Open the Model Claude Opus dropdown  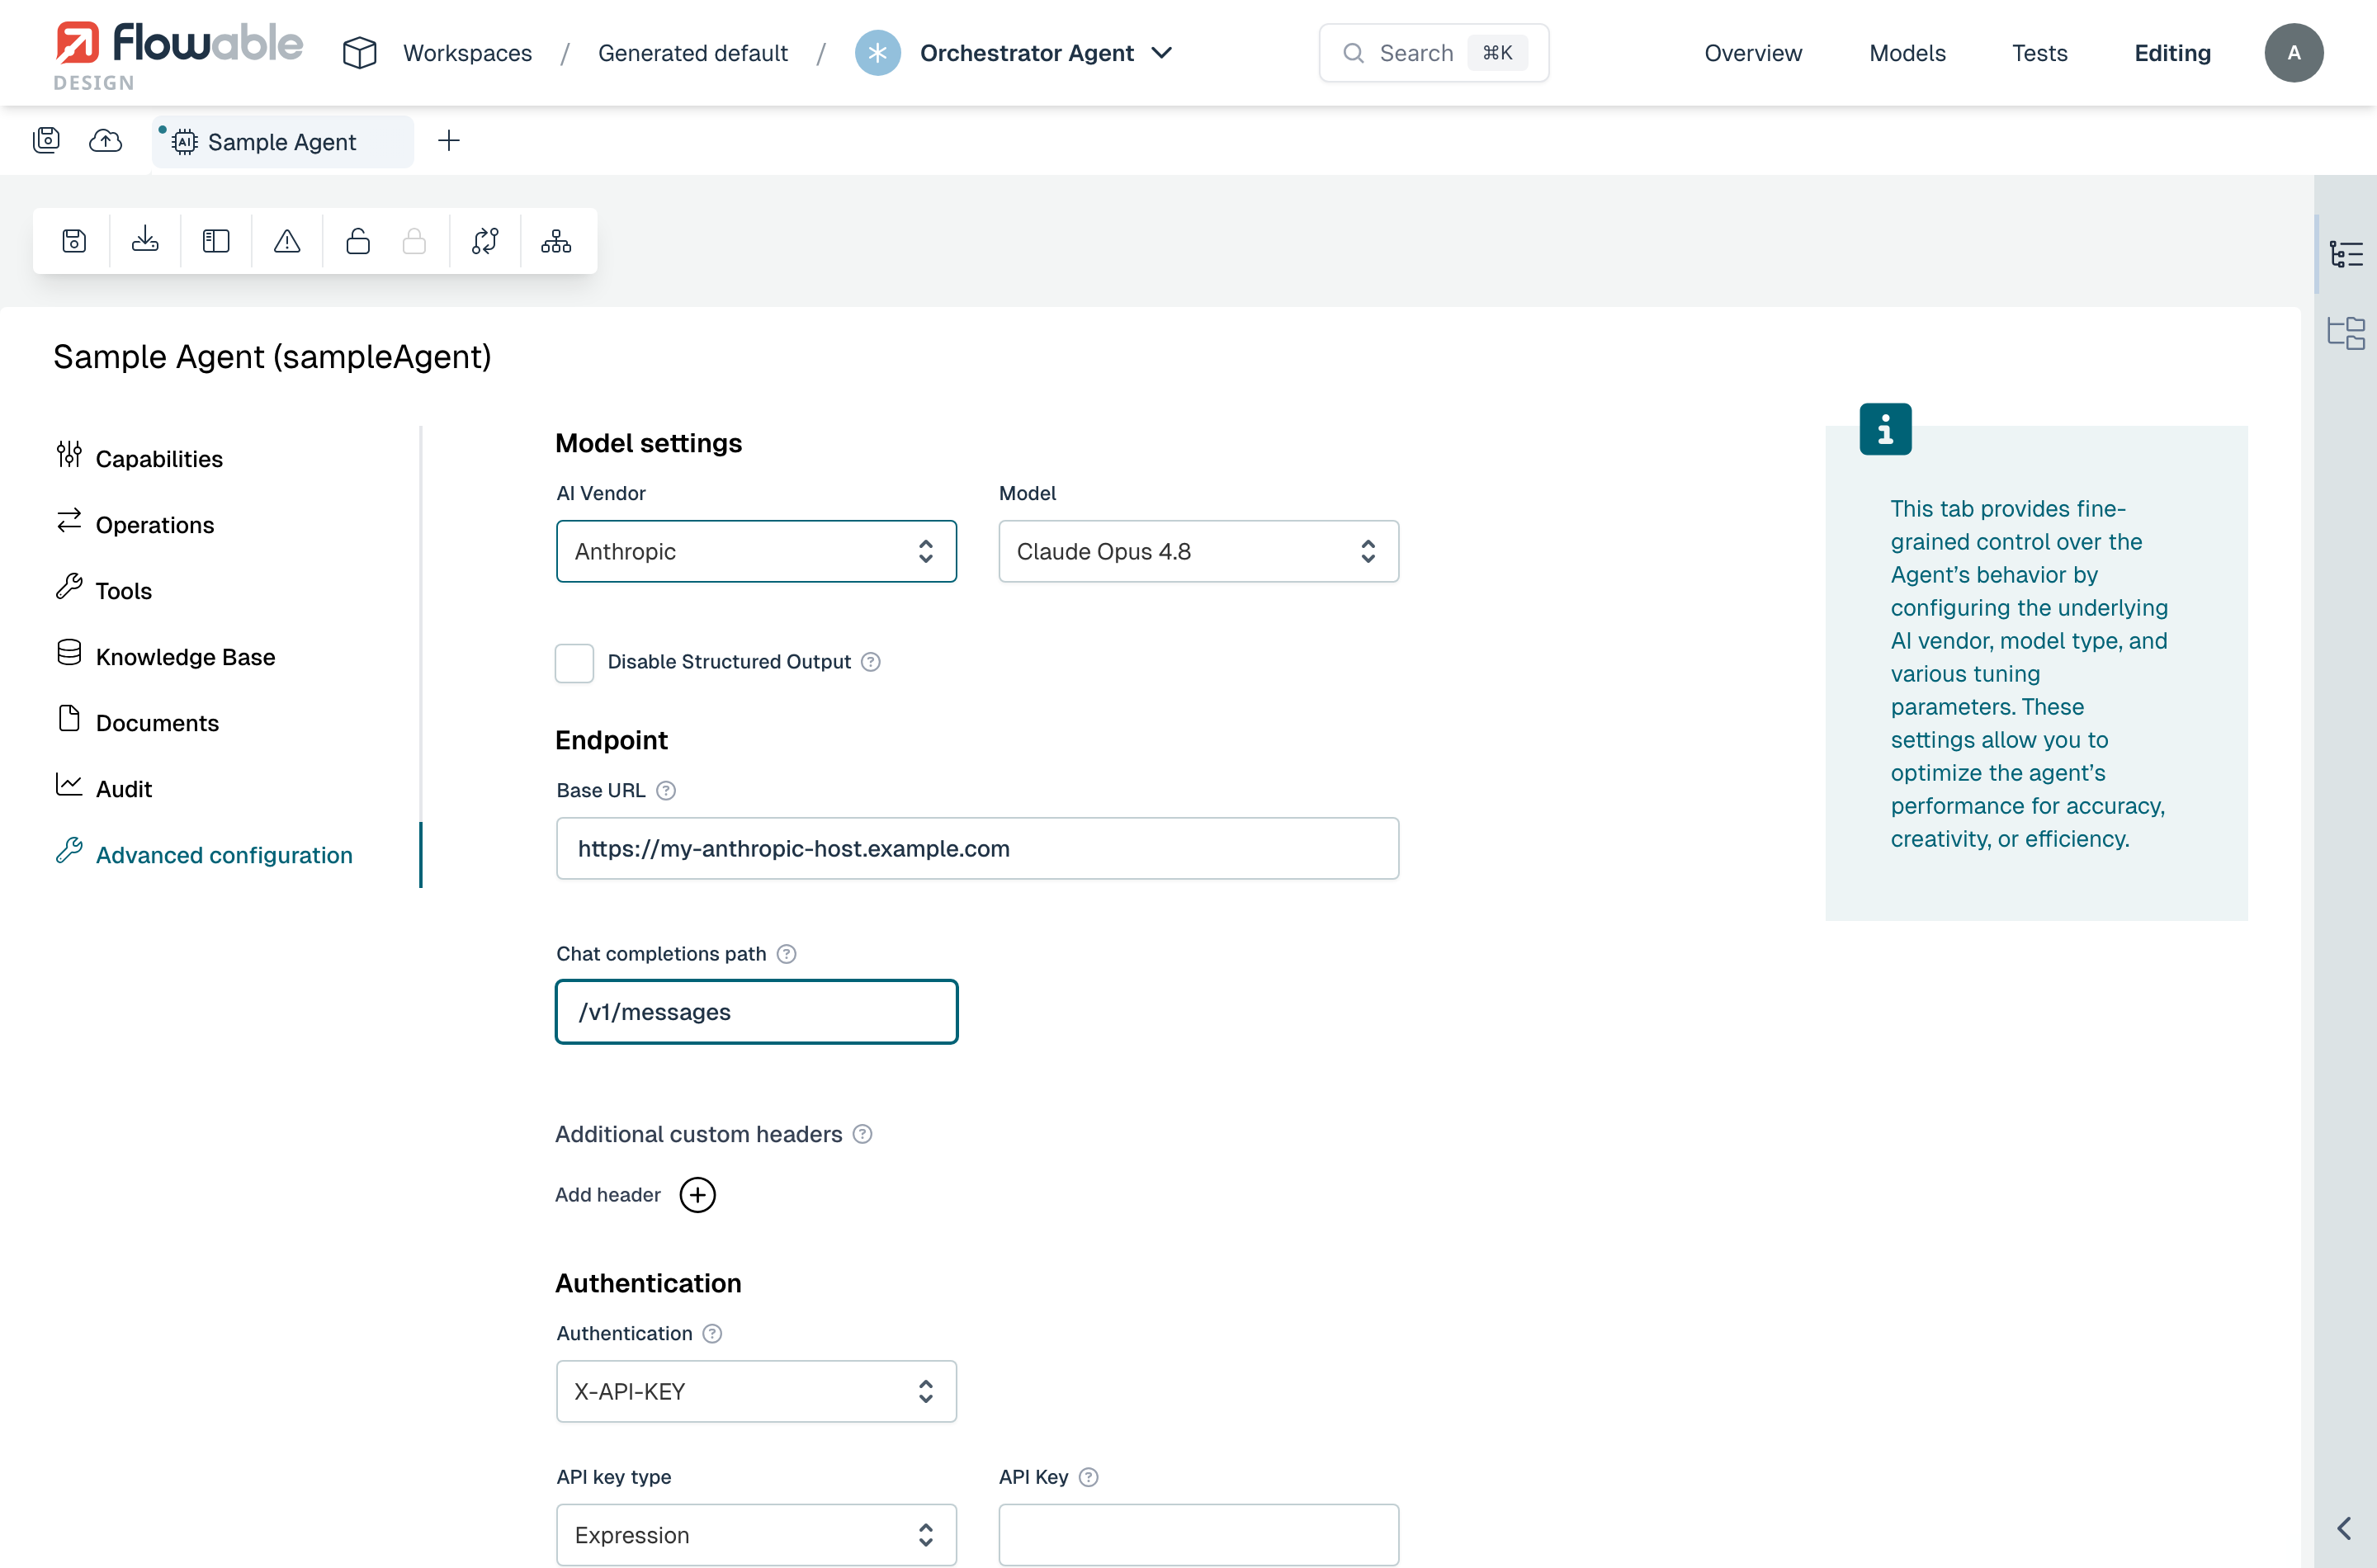[1198, 551]
